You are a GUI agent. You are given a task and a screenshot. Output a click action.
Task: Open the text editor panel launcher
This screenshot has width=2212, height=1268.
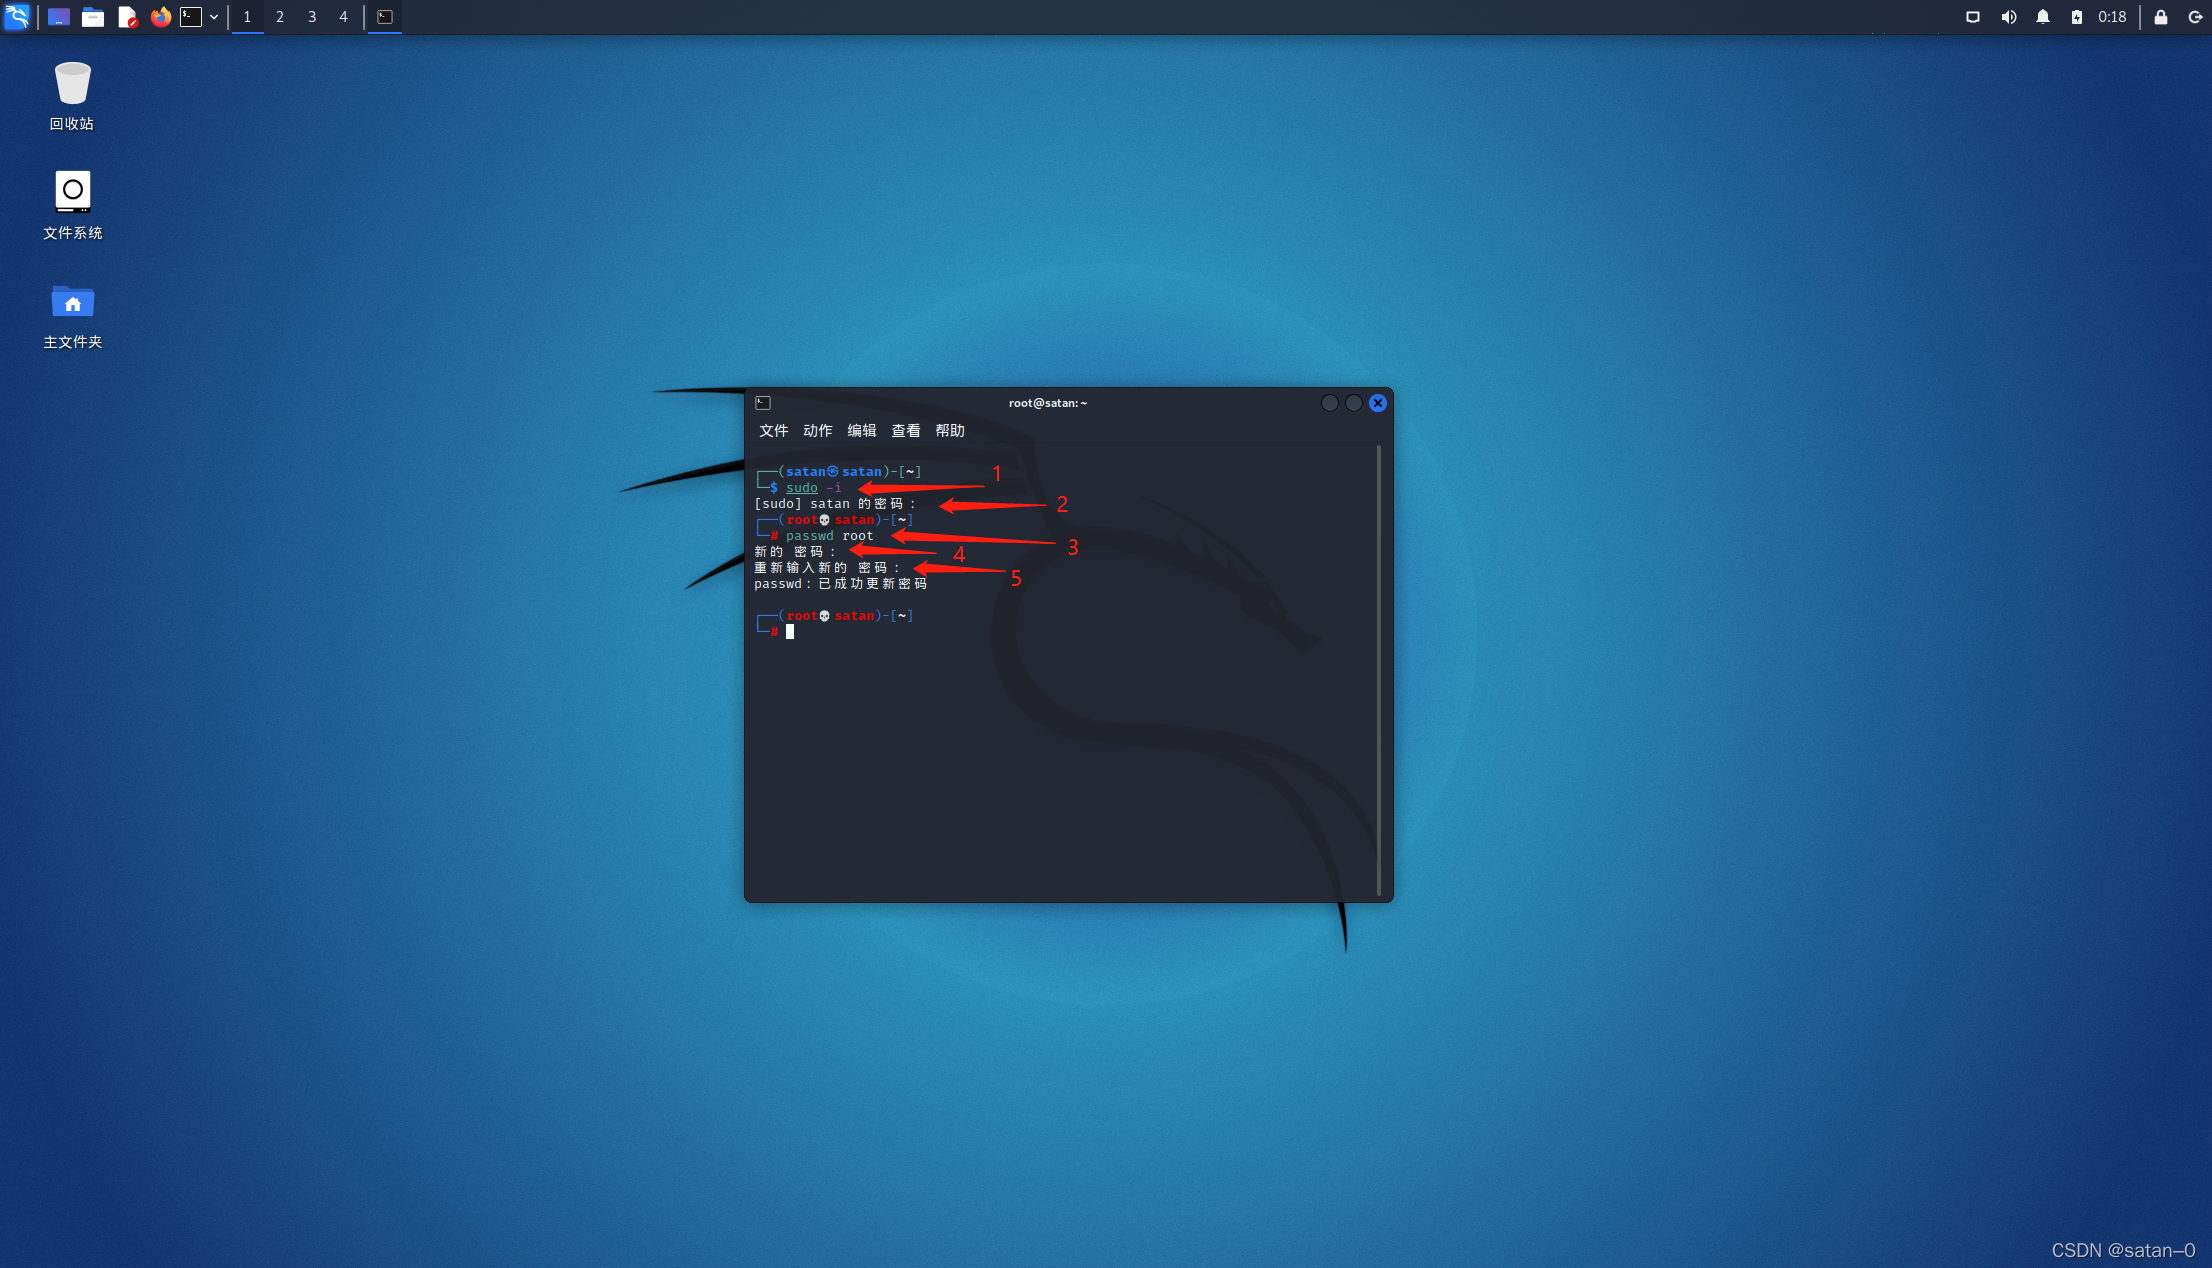pyautogui.click(x=127, y=16)
